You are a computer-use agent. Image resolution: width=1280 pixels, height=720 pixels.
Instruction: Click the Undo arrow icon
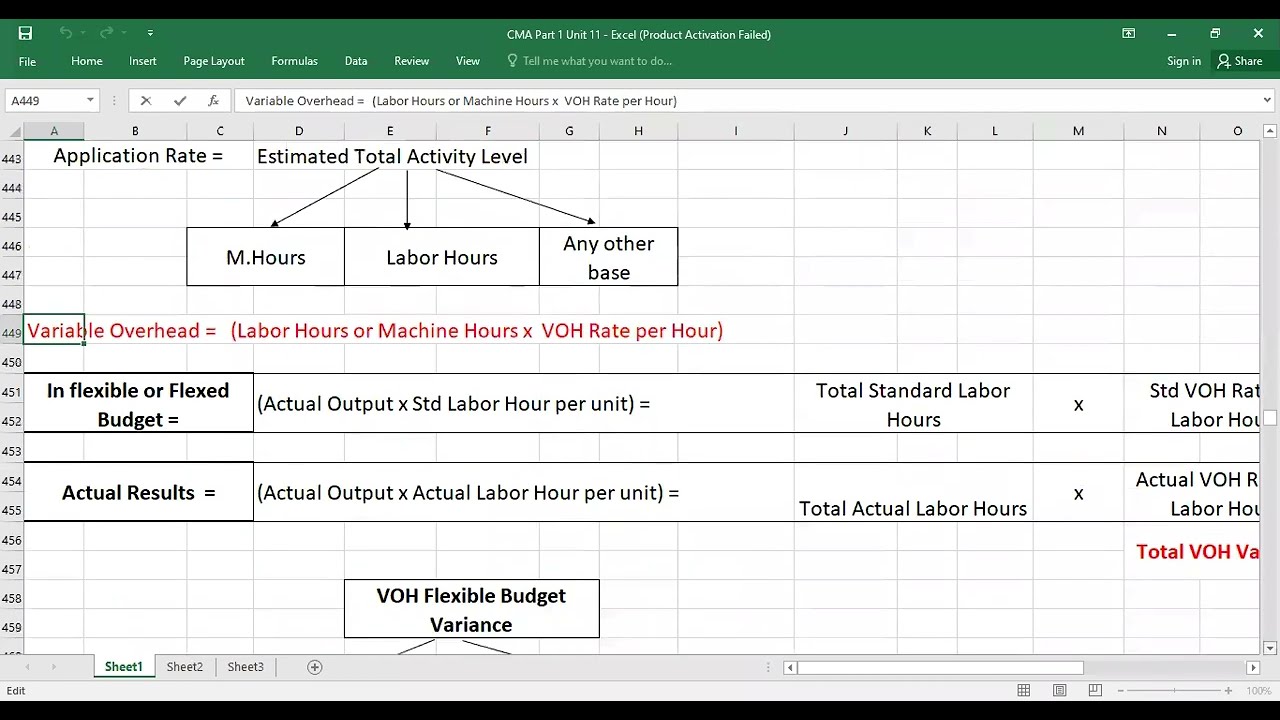tap(66, 33)
